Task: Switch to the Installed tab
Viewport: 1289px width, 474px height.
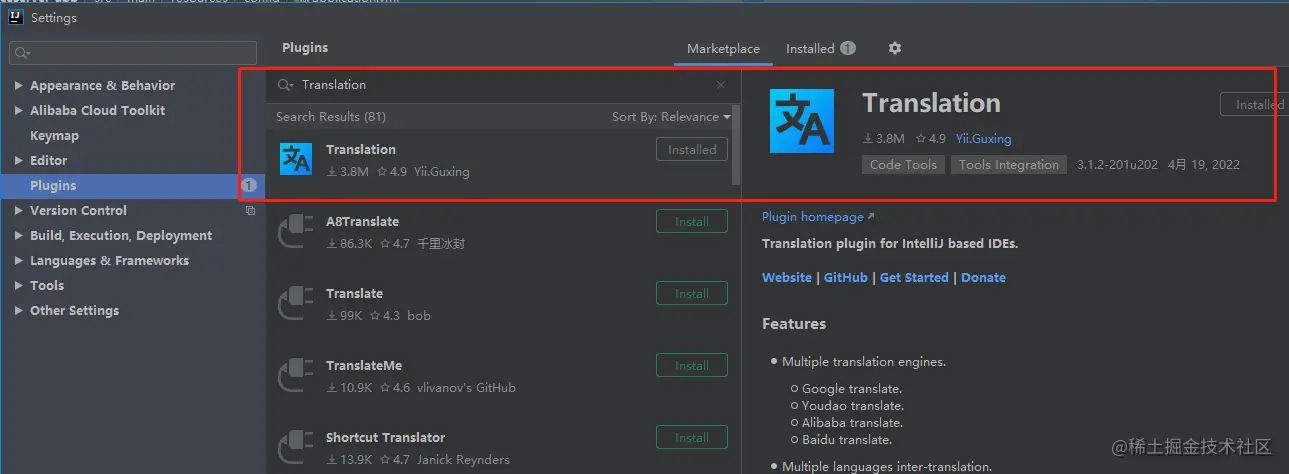Action: click(820, 48)
